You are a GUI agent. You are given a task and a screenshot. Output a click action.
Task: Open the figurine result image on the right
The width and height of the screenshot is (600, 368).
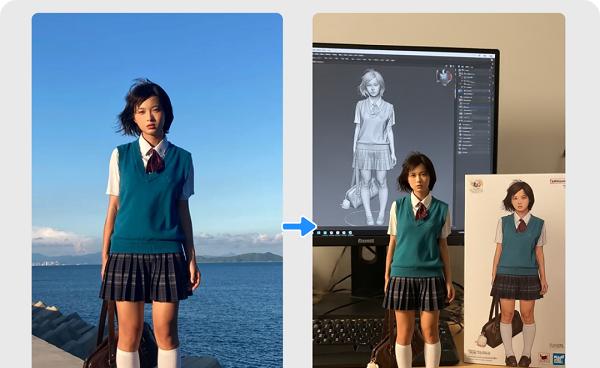pyautogui.click(x=439, y=191)
